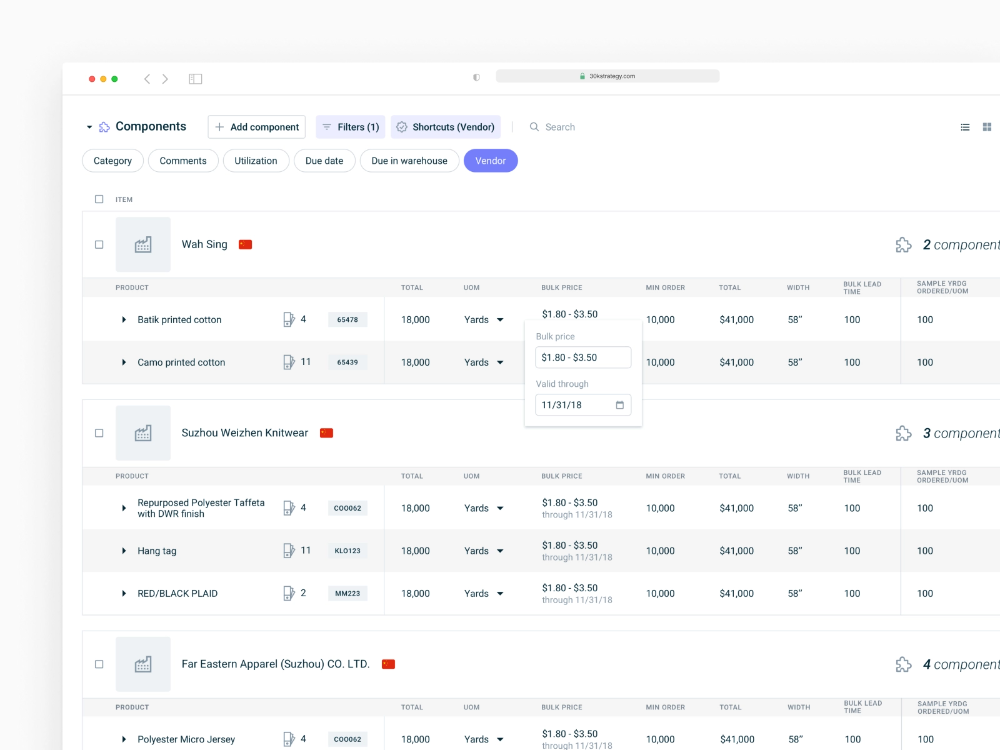
Task: Open the Filters (1) button
Action: pos(350,127)
